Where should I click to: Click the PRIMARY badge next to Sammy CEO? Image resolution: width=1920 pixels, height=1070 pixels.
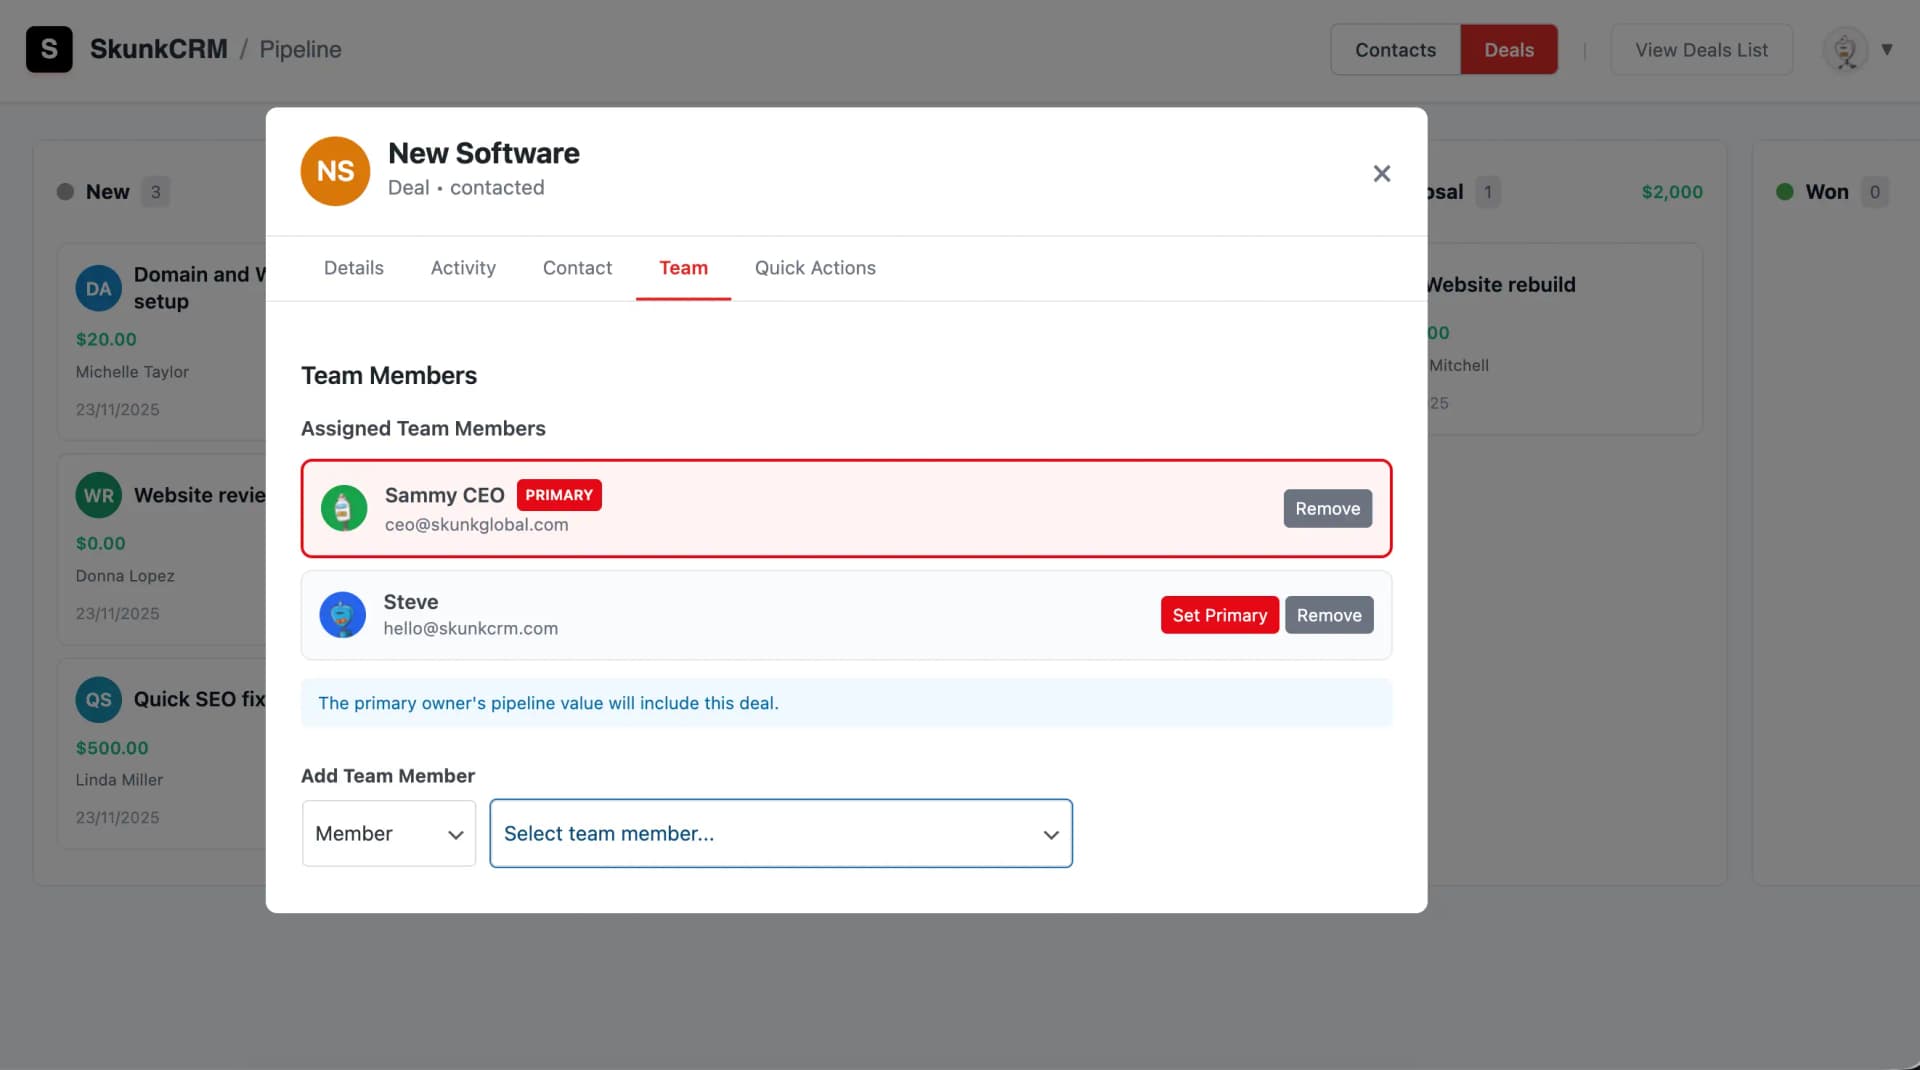tap(559, 494)
